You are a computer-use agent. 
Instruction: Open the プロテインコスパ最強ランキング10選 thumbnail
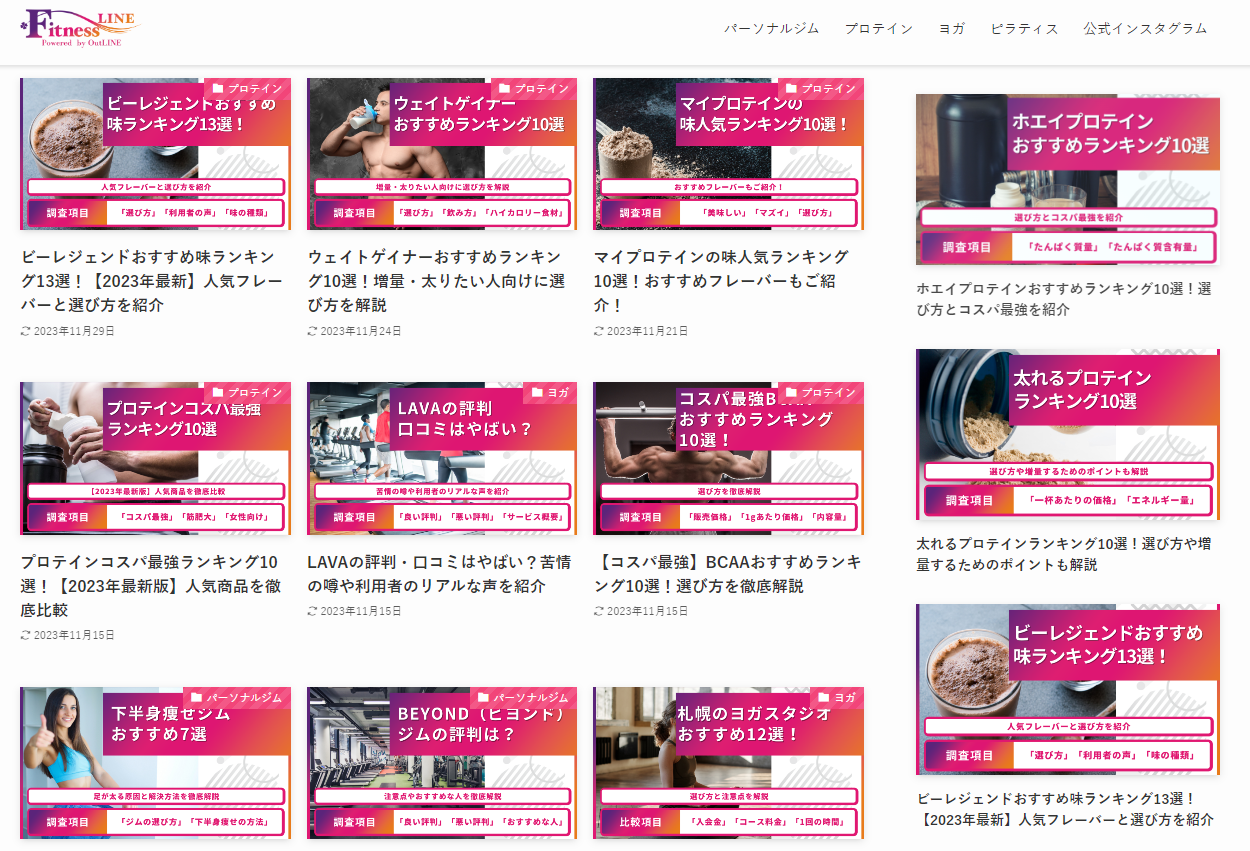click(155, 458)
